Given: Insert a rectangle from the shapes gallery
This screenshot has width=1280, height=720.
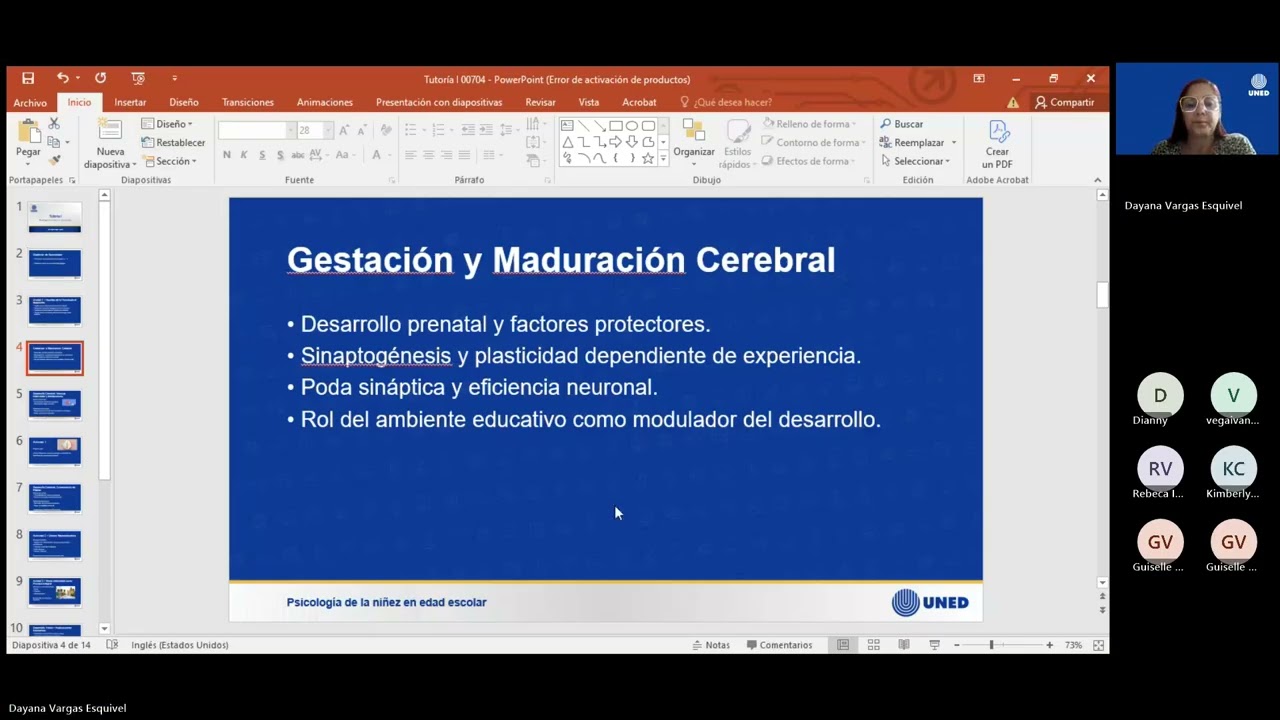Looking at the screenshot, I should point(616,126).
